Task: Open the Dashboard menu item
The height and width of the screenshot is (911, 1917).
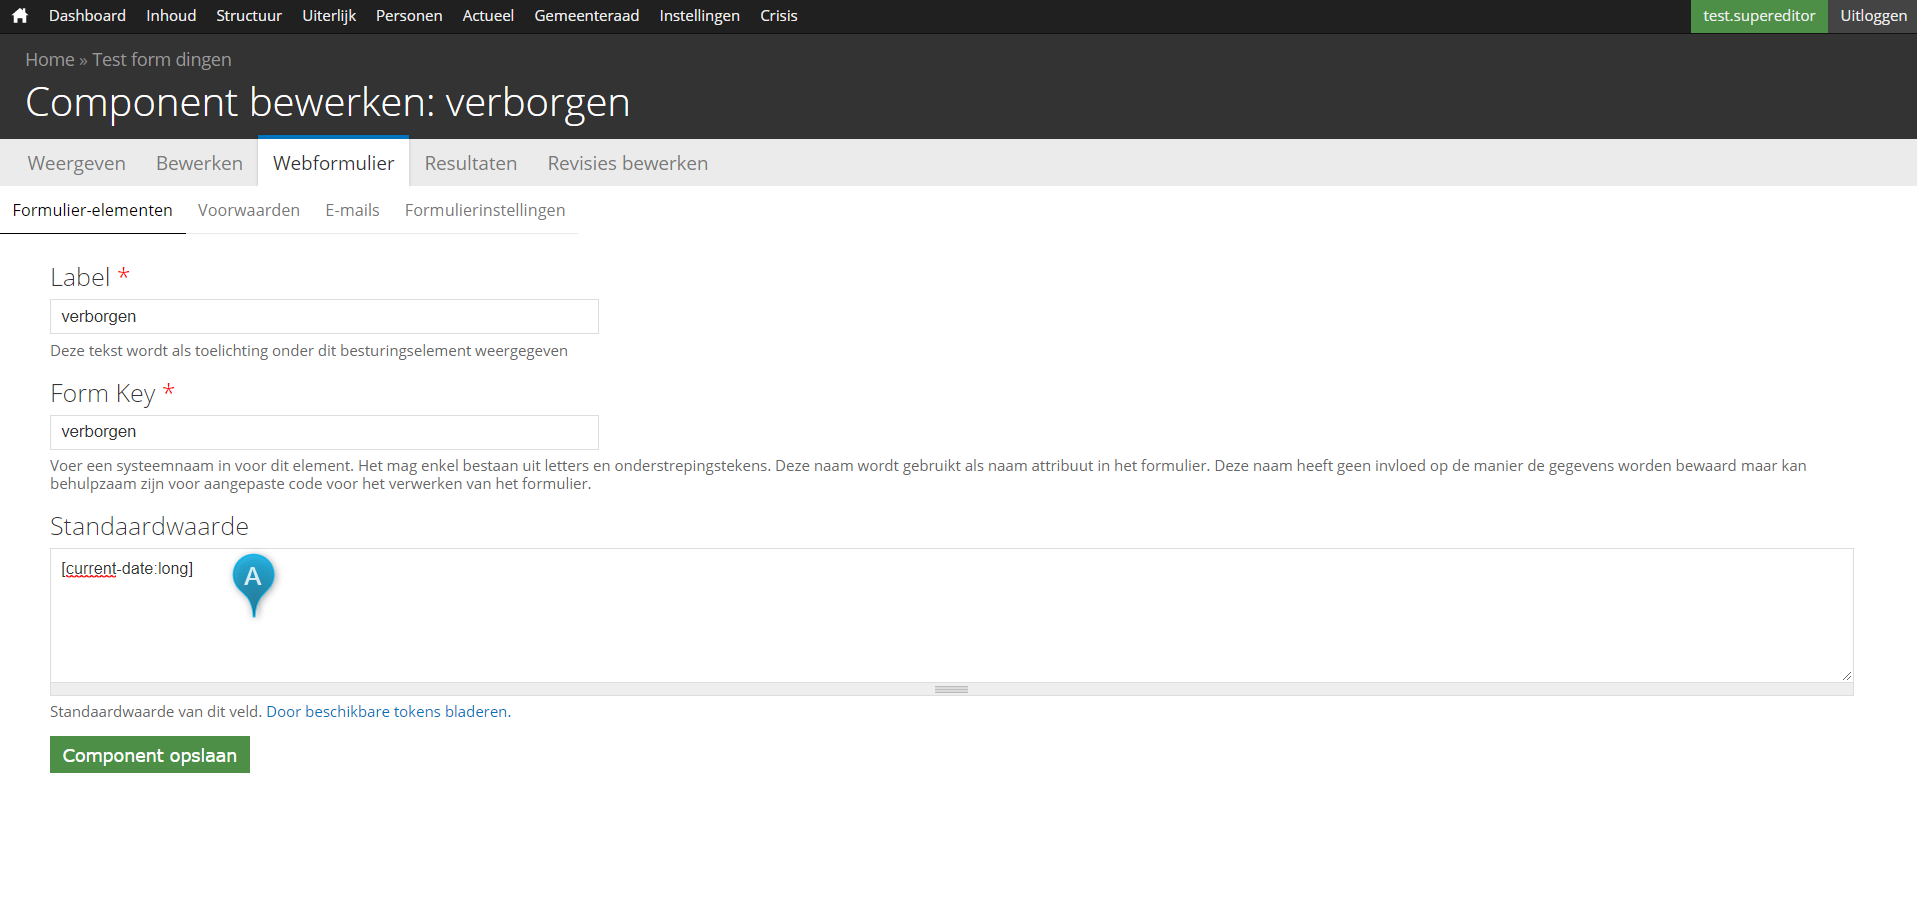Action: click(87, 16)
